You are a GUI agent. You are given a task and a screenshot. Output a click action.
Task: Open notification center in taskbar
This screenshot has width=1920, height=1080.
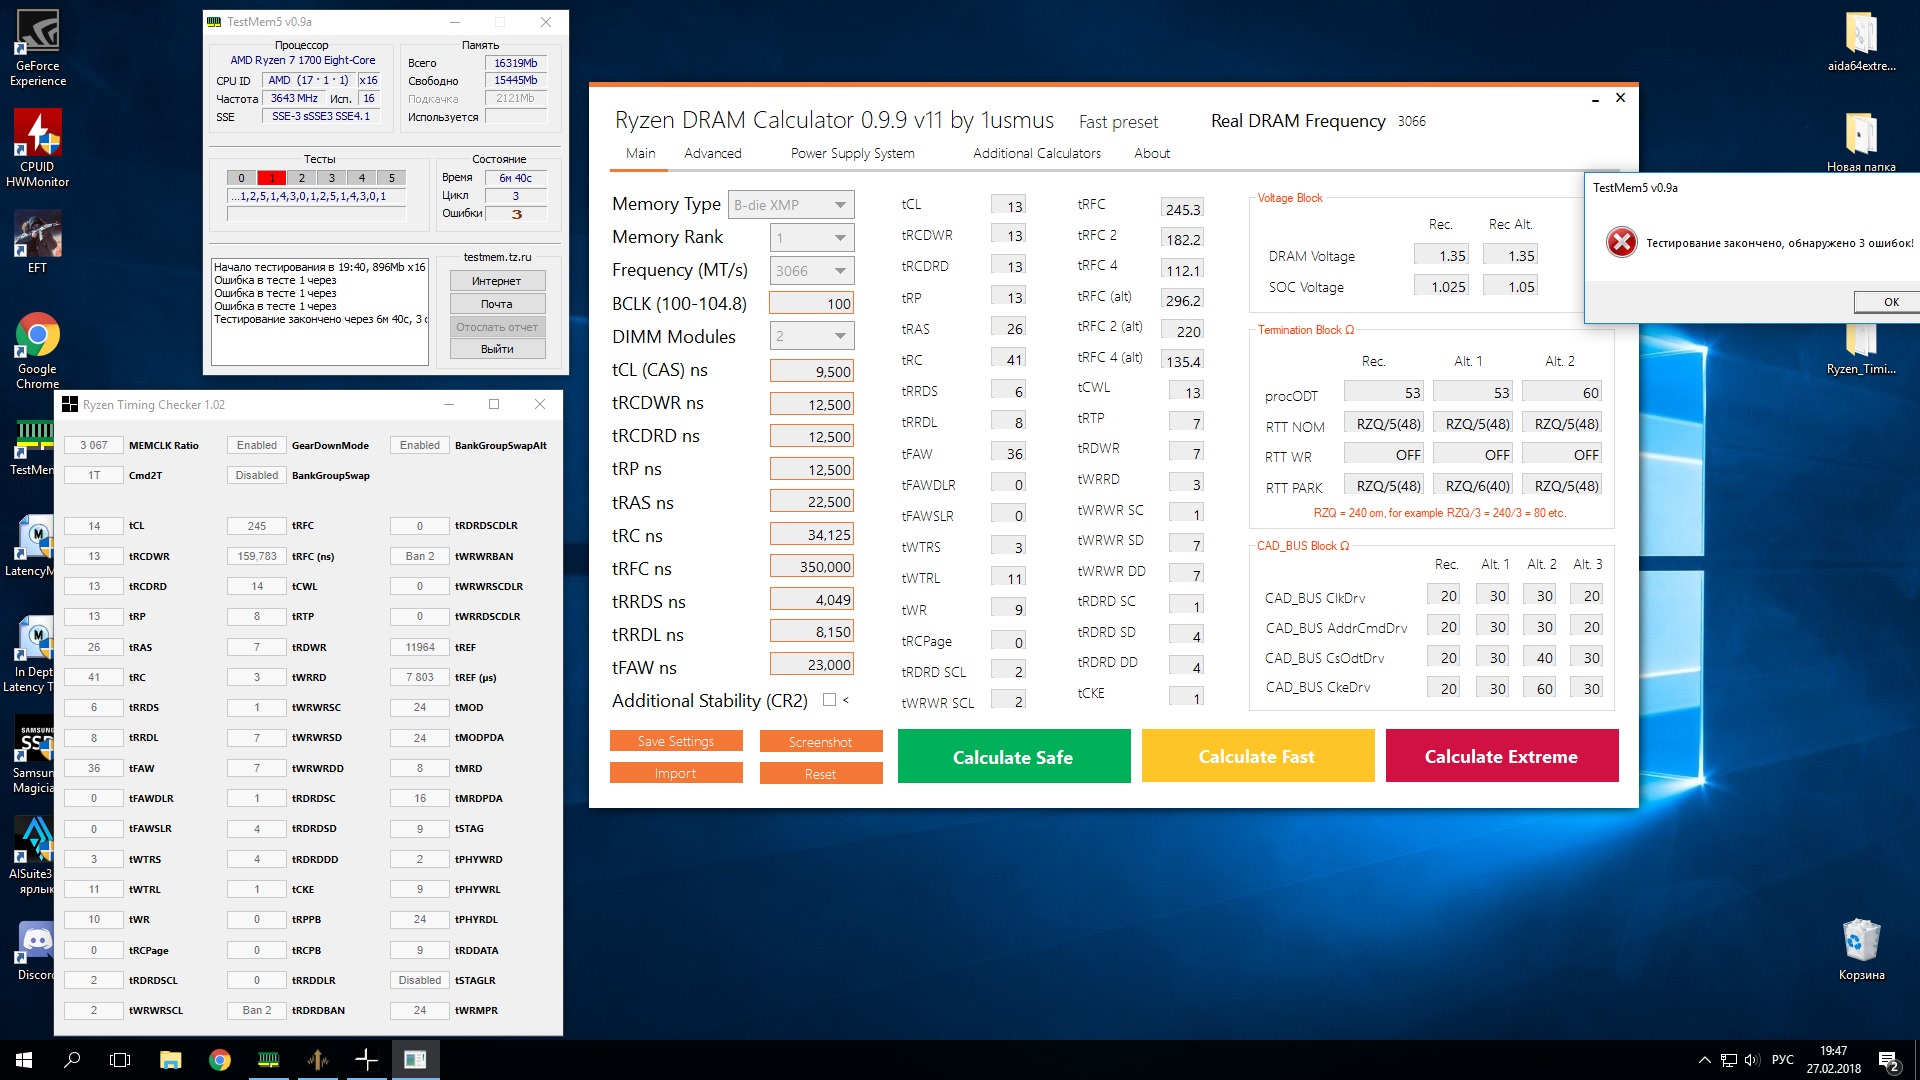[1888, 1061]
